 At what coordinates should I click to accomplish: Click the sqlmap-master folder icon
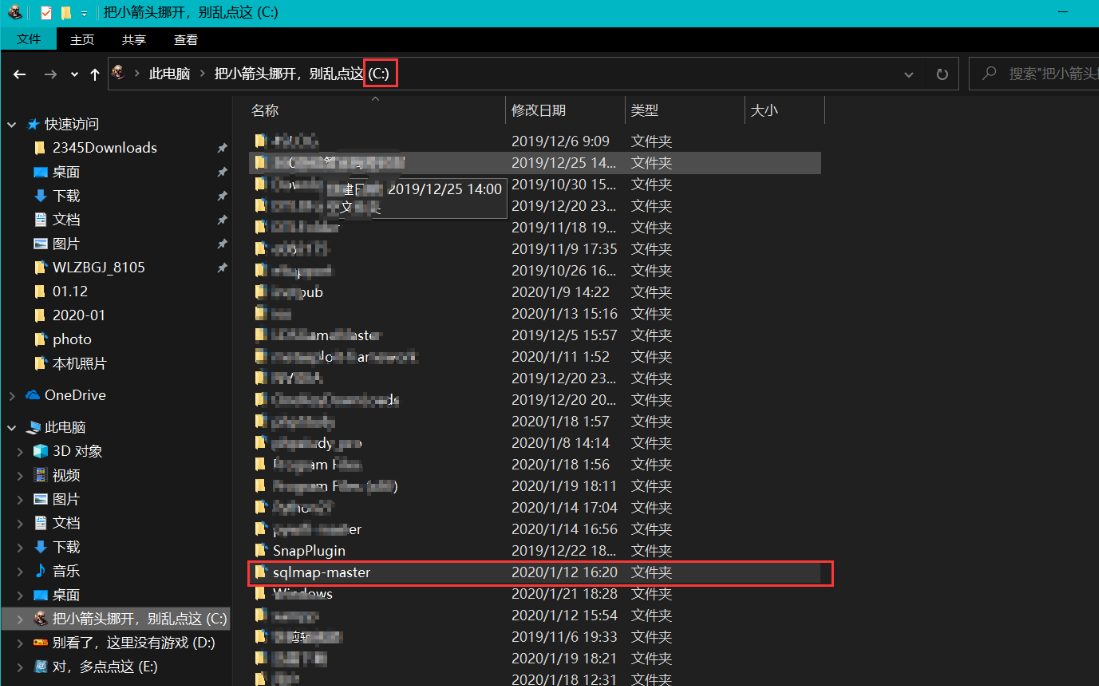tap(261, 572)
